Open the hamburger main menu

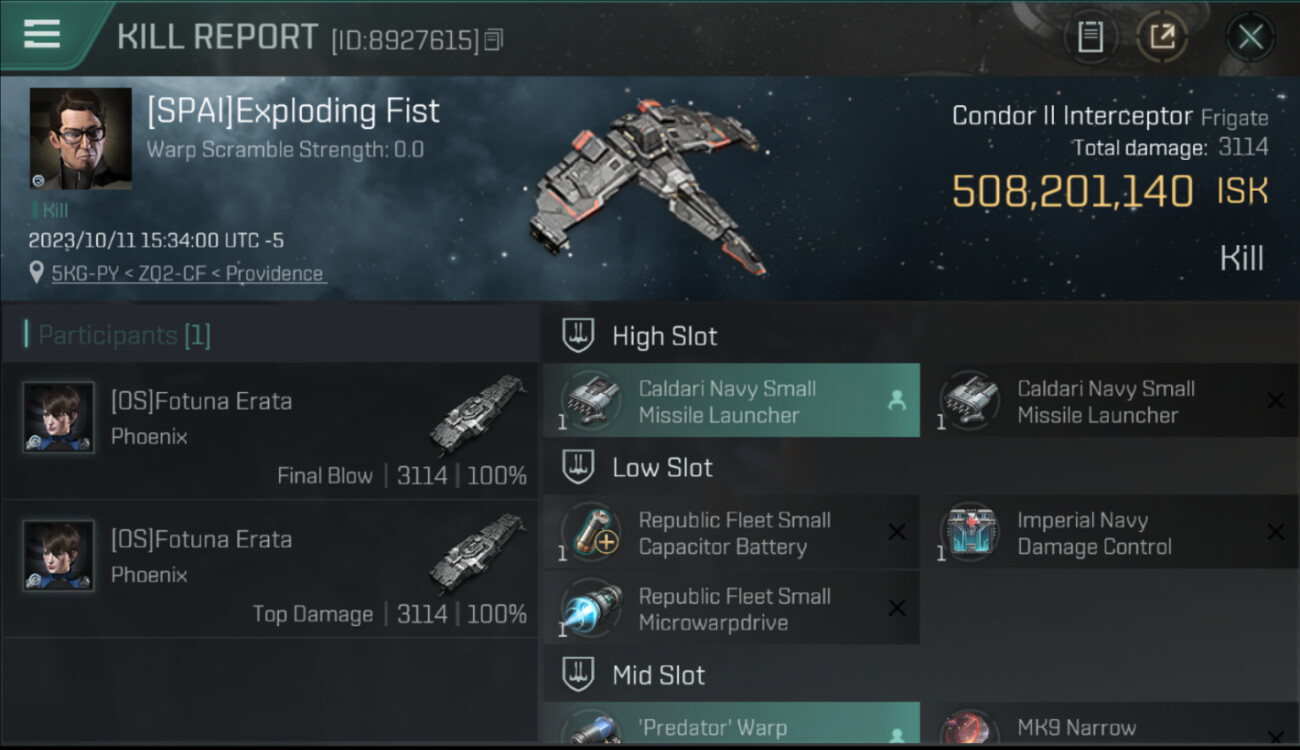pyautogui.click(x=41, y=34)
